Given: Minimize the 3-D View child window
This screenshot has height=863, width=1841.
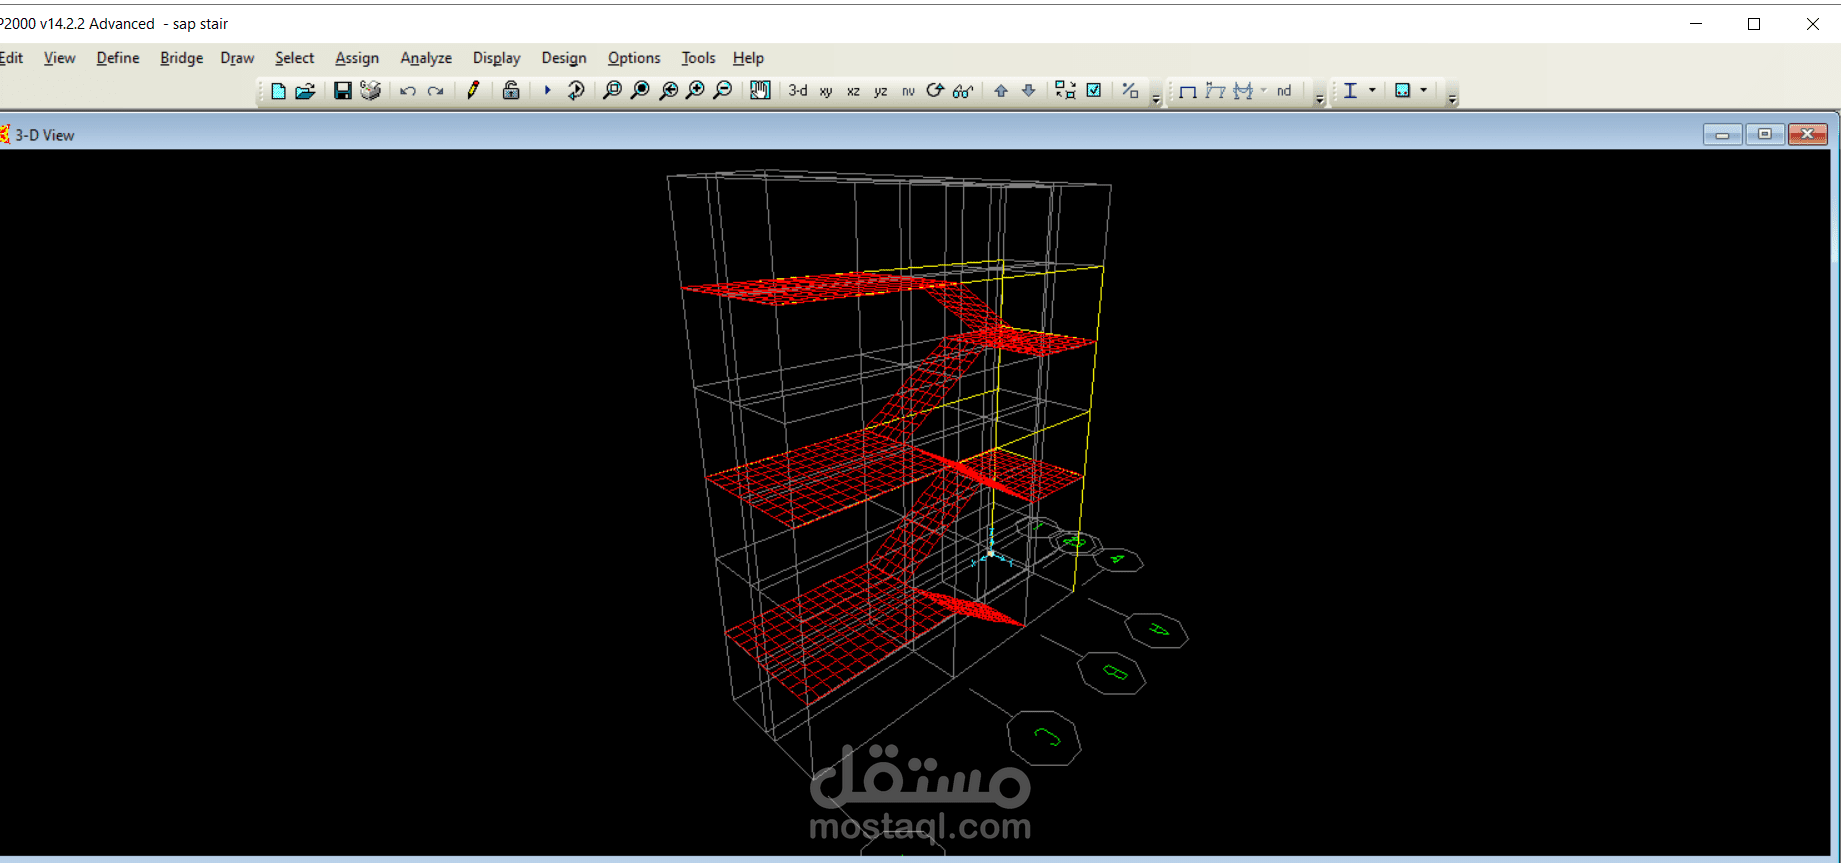Looking at the screenshot, I should point(1723,134).
